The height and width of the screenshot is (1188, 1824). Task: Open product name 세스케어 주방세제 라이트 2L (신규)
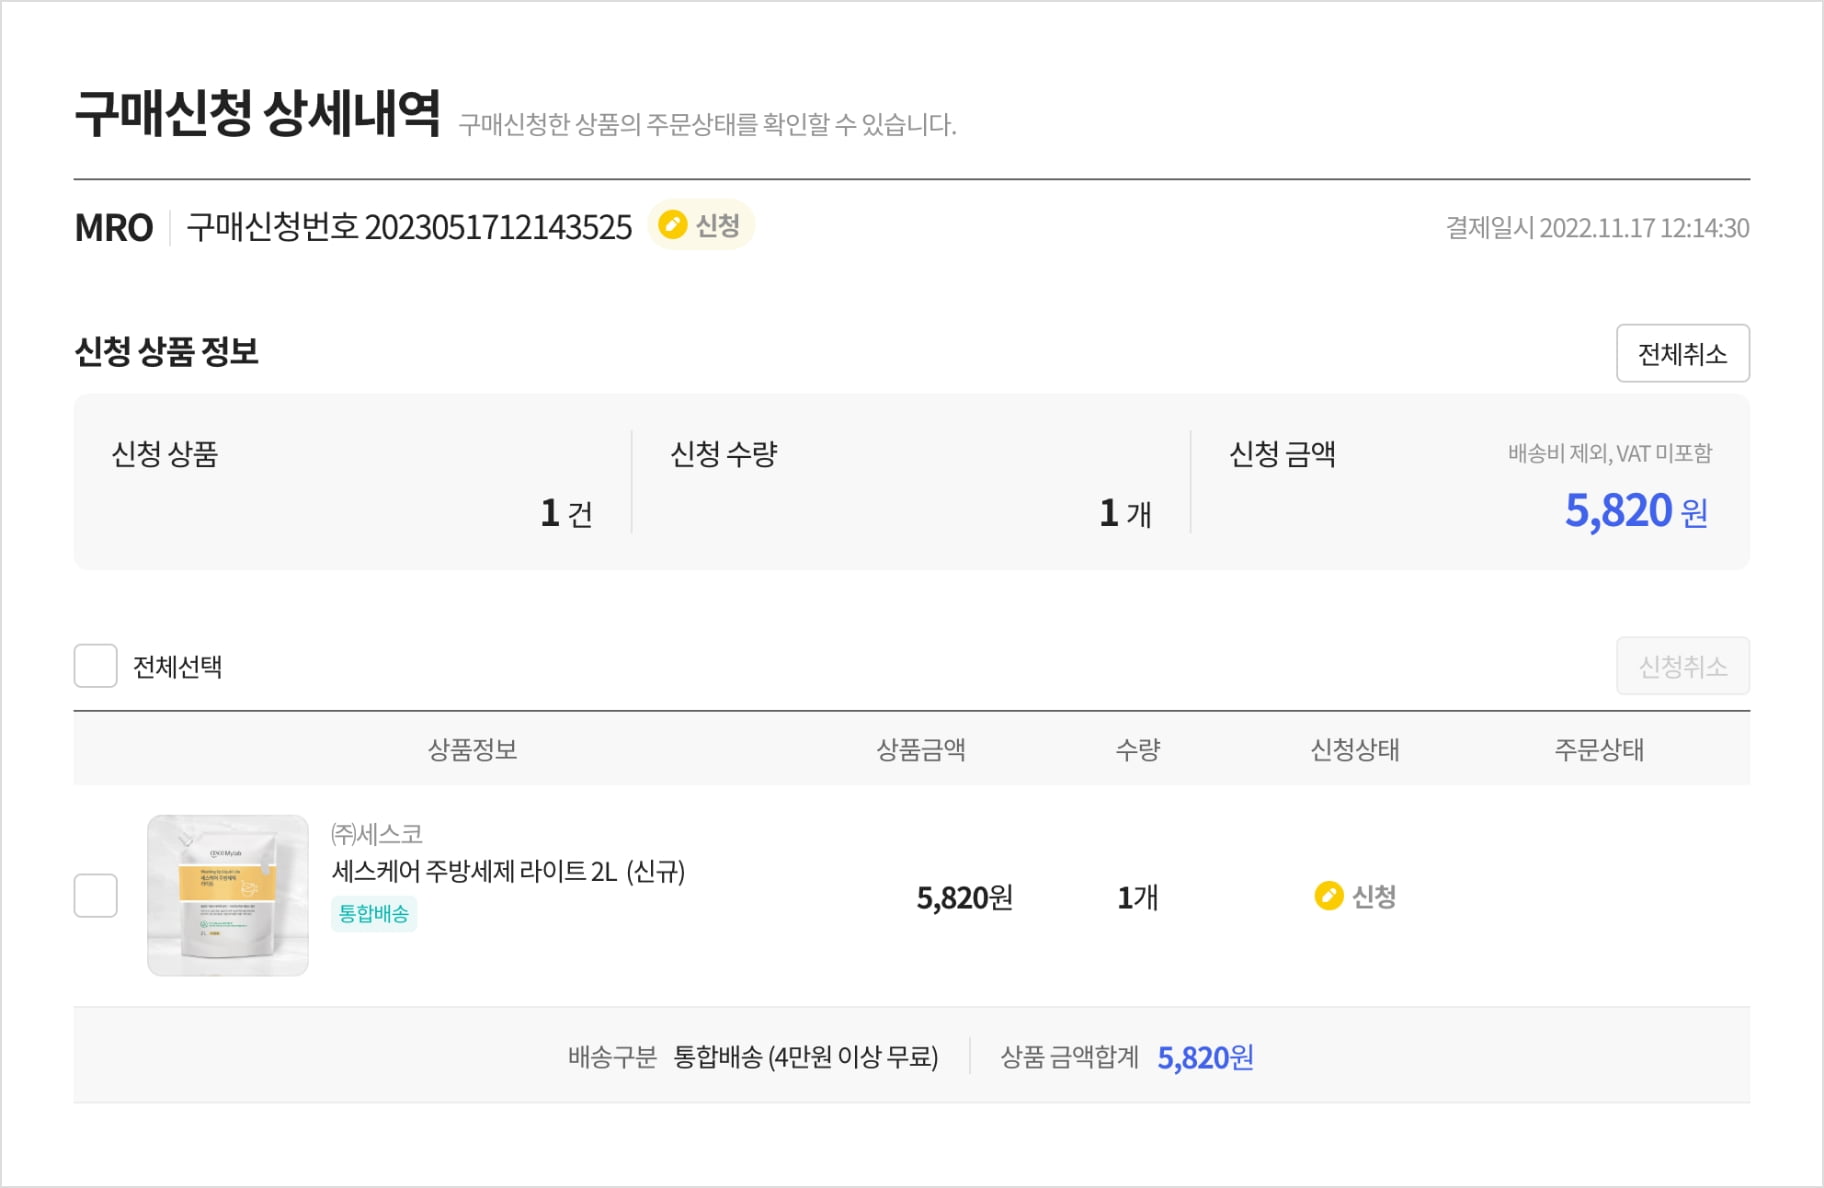click(x=508, y=871)
